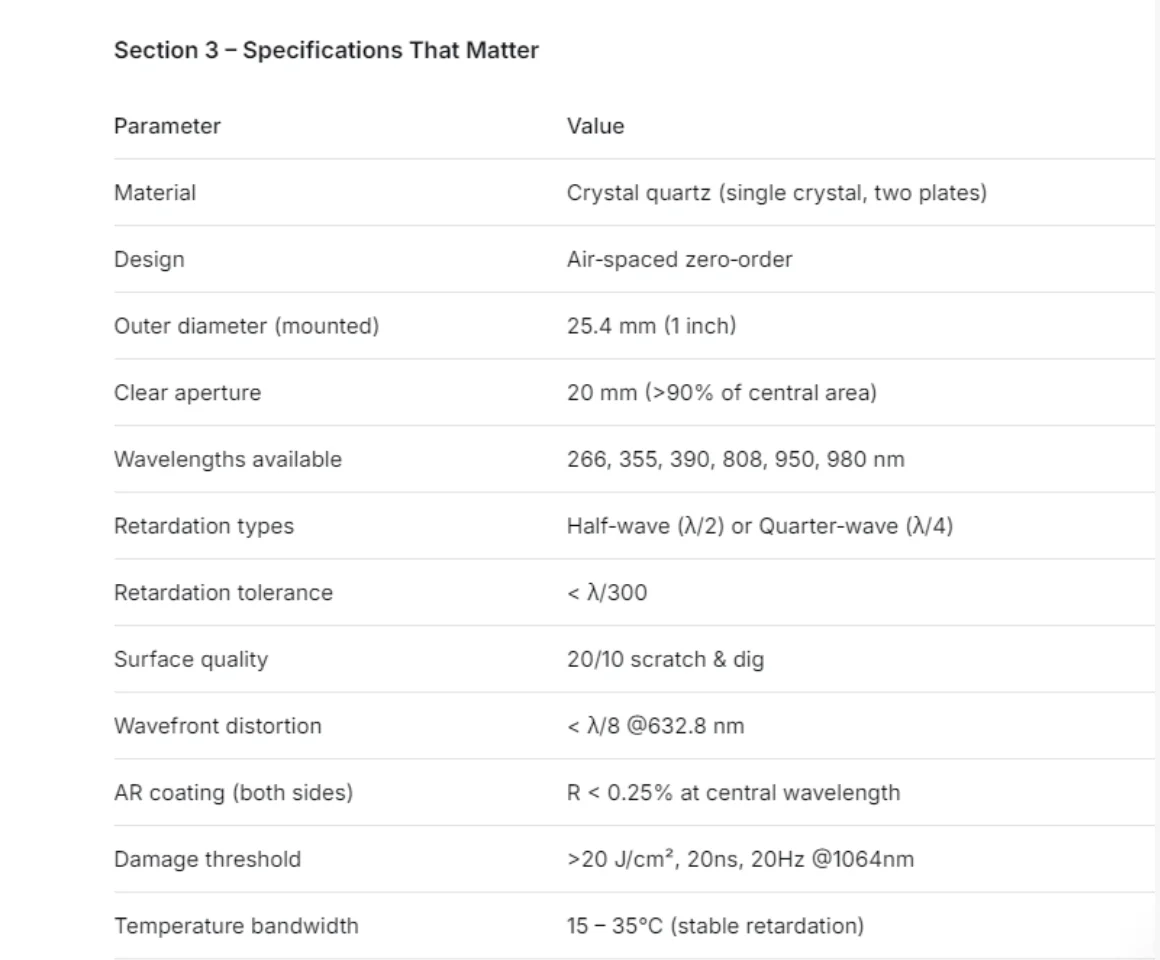This screenshot has height=960, width=1160.
Task: Select the Parameter column header
Action: [x=167, y=126]
